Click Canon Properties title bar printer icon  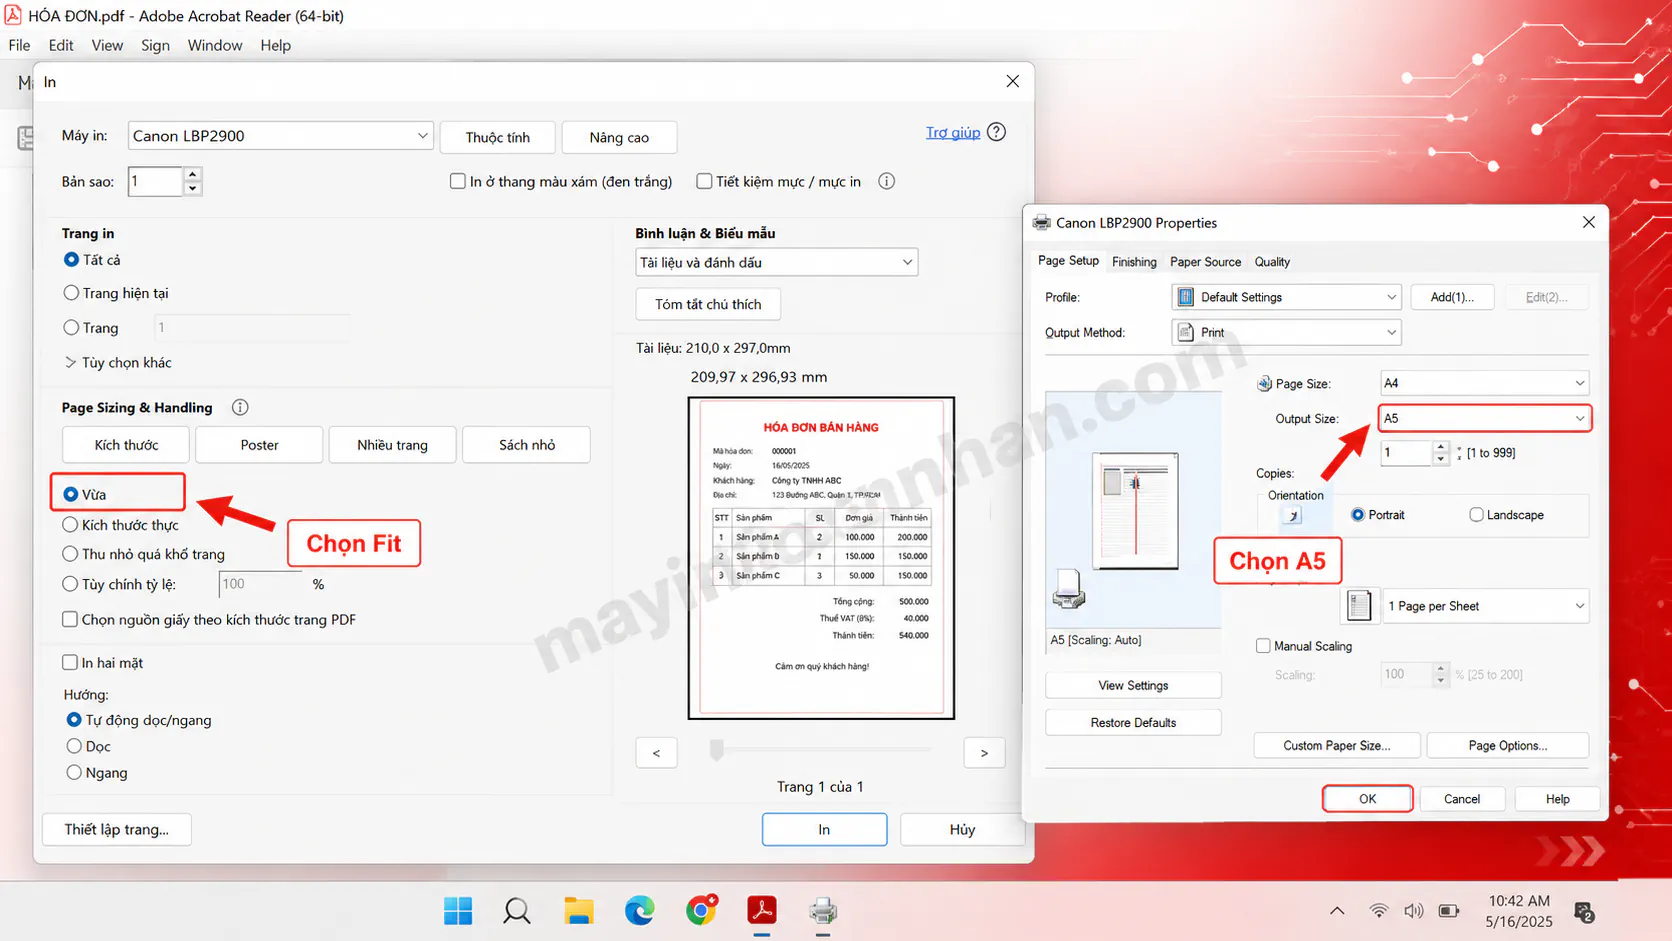tap(1042, 223)
